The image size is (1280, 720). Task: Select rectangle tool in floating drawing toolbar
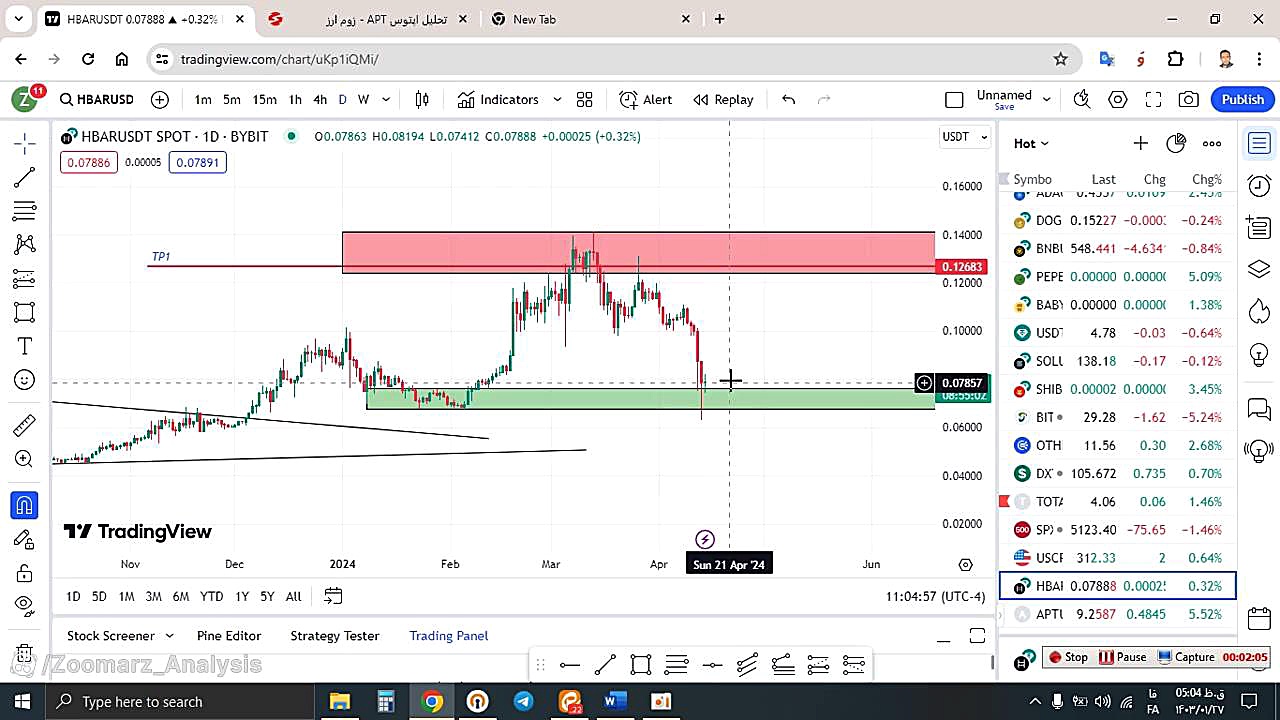pyautogui.click(x=641, y=665)
